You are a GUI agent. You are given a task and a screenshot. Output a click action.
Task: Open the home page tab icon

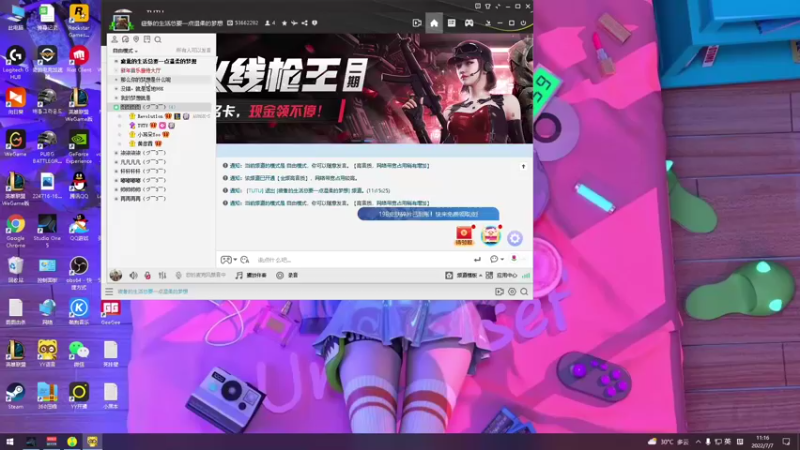pos(434,23)
